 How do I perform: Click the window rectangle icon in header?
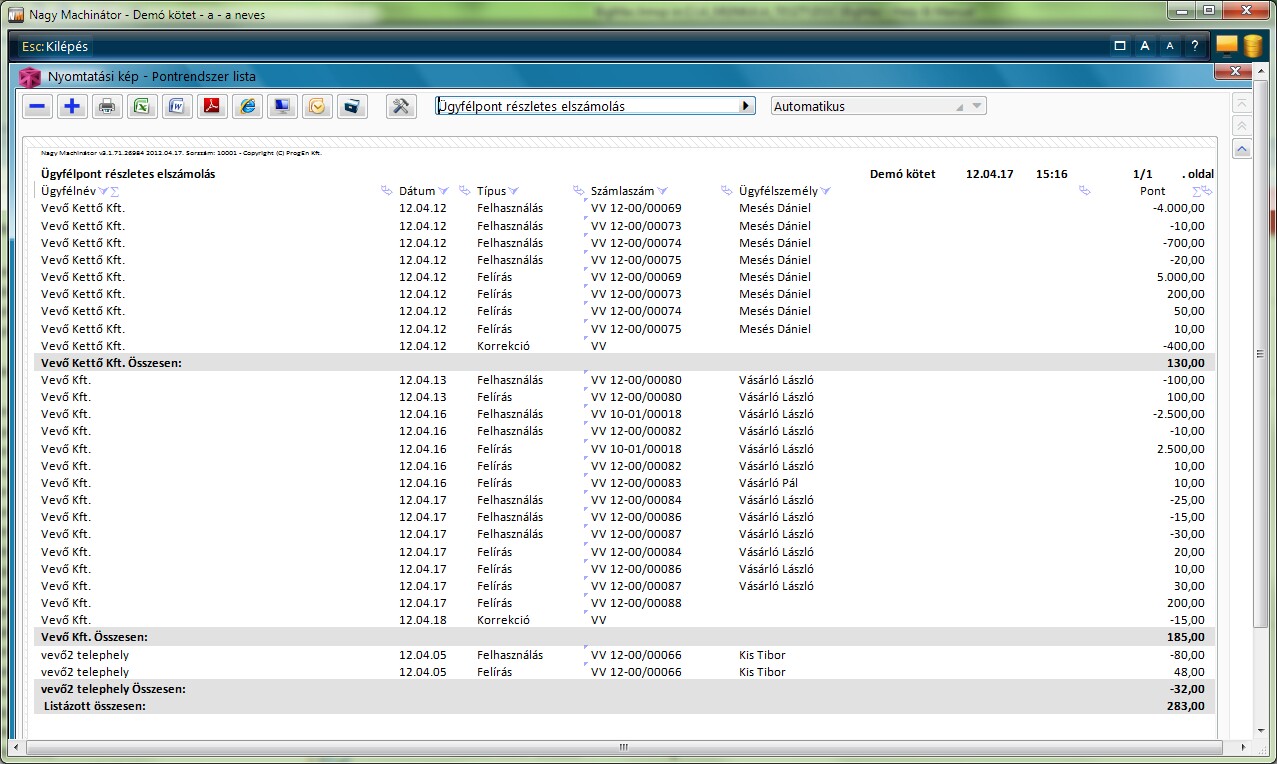(x=1120, y=46)
